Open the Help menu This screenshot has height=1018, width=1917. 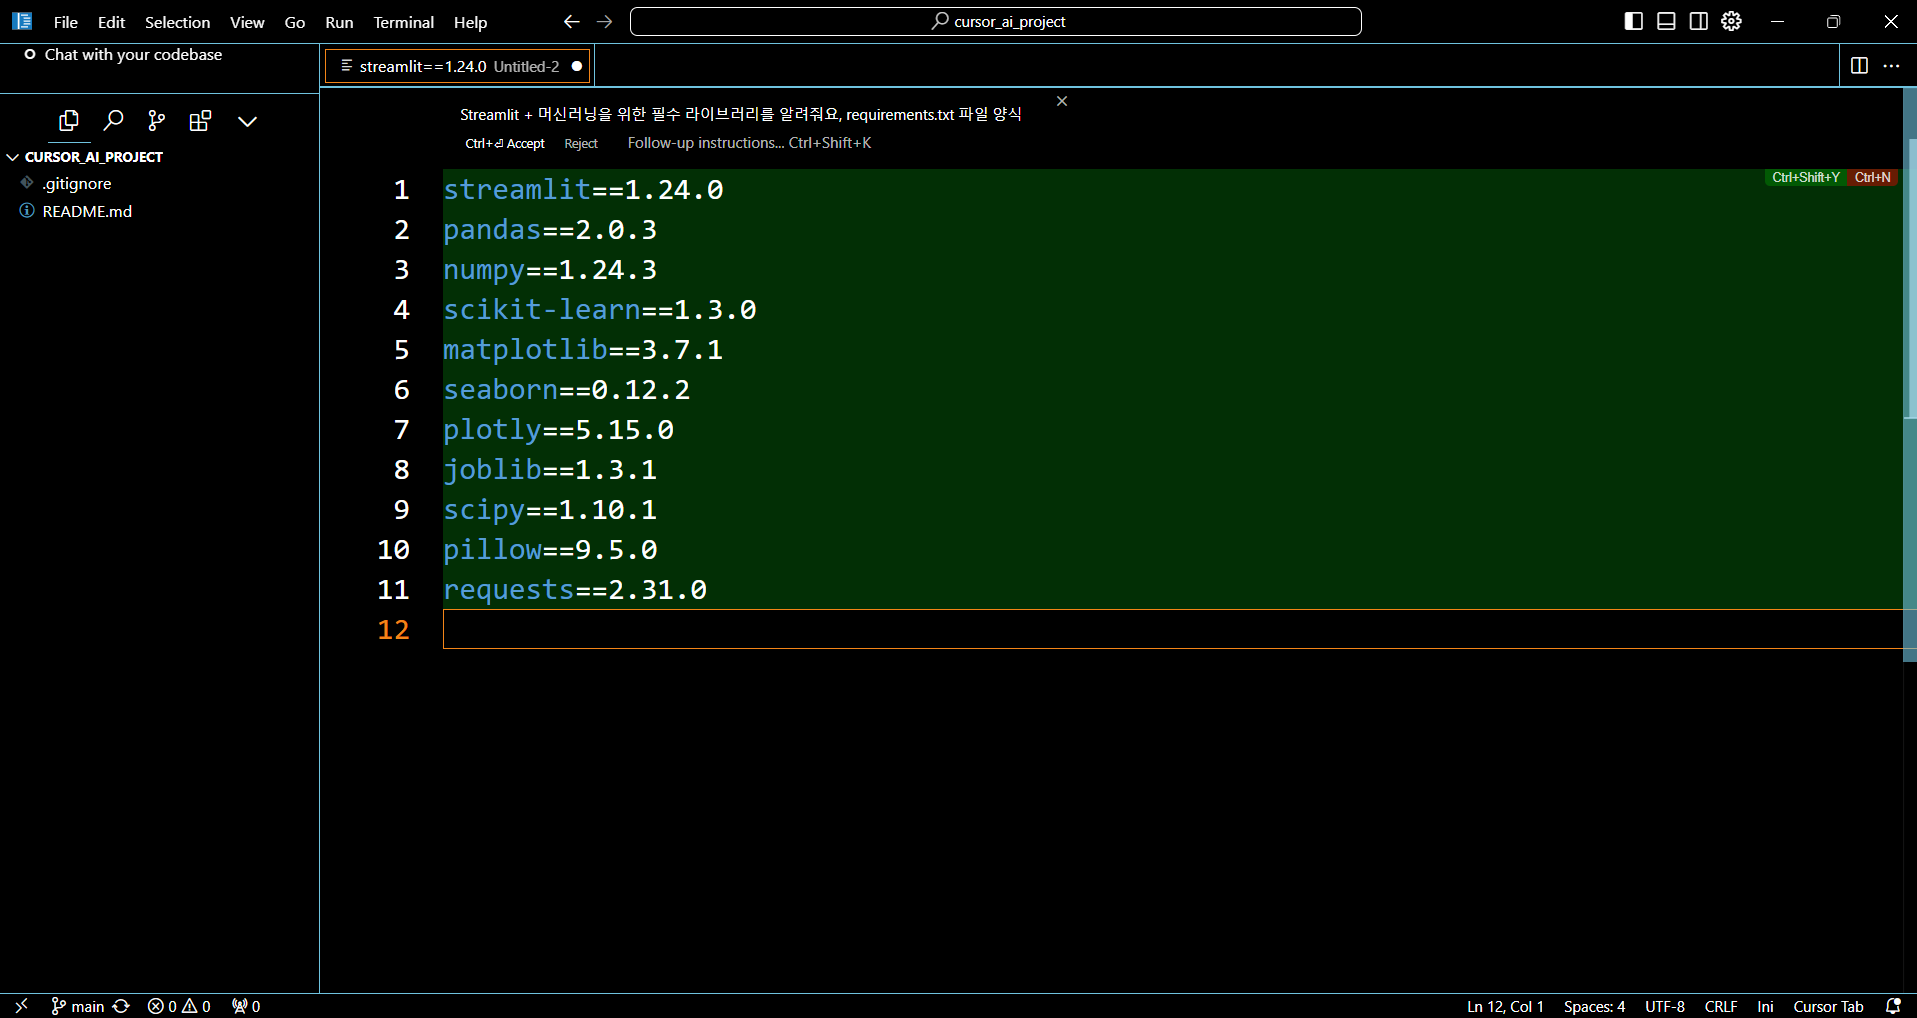pyautogui.click(x=470, y=22)
